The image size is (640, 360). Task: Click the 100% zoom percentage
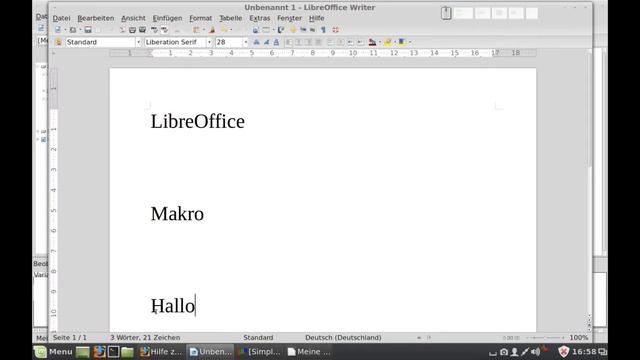[579, 338]
